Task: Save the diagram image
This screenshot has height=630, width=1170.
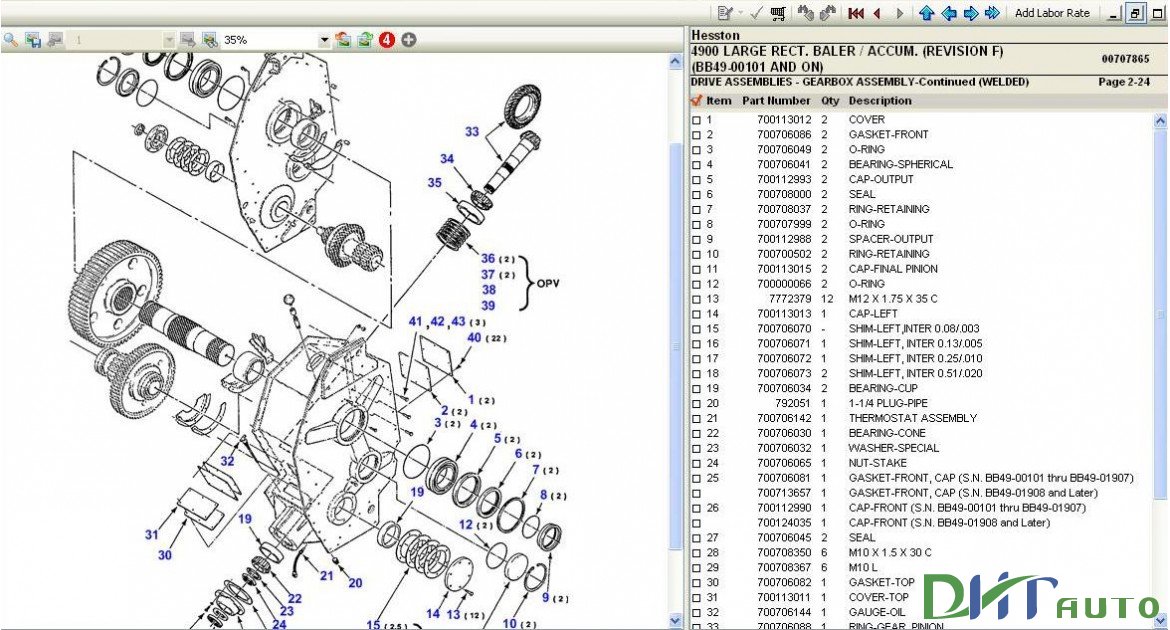Action: [x=33, y=40]
